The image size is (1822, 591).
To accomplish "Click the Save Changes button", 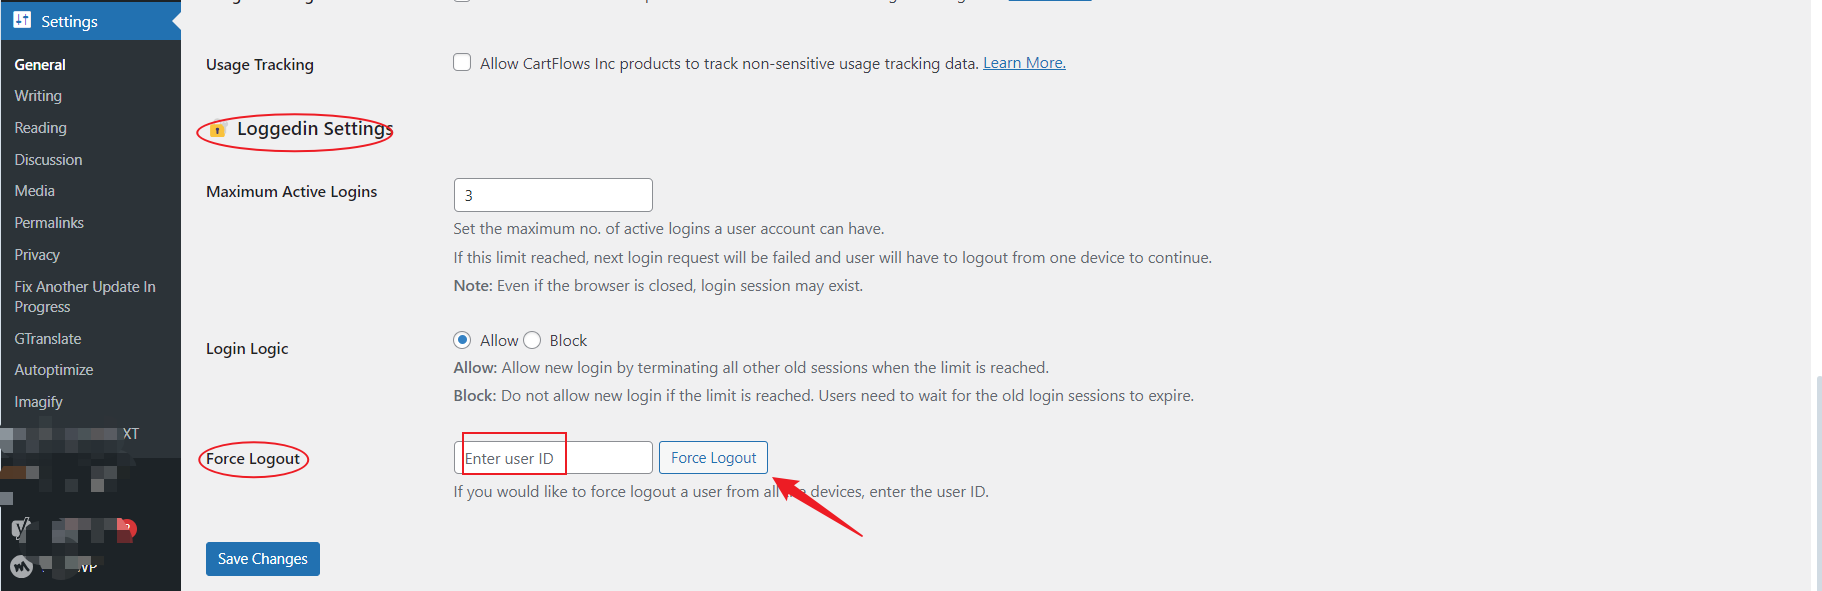I will pos(263,559).
